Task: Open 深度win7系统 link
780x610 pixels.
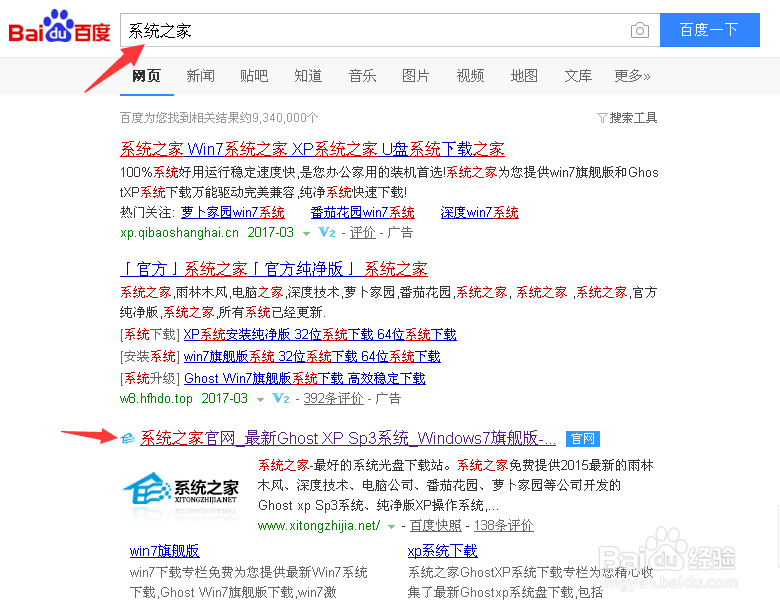Action: [480, 212]
